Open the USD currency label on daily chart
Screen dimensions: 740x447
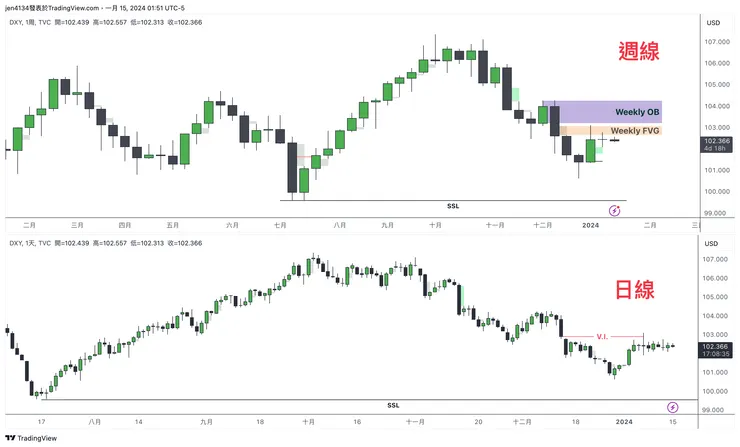pyautogui.click(x=711, y=244)
